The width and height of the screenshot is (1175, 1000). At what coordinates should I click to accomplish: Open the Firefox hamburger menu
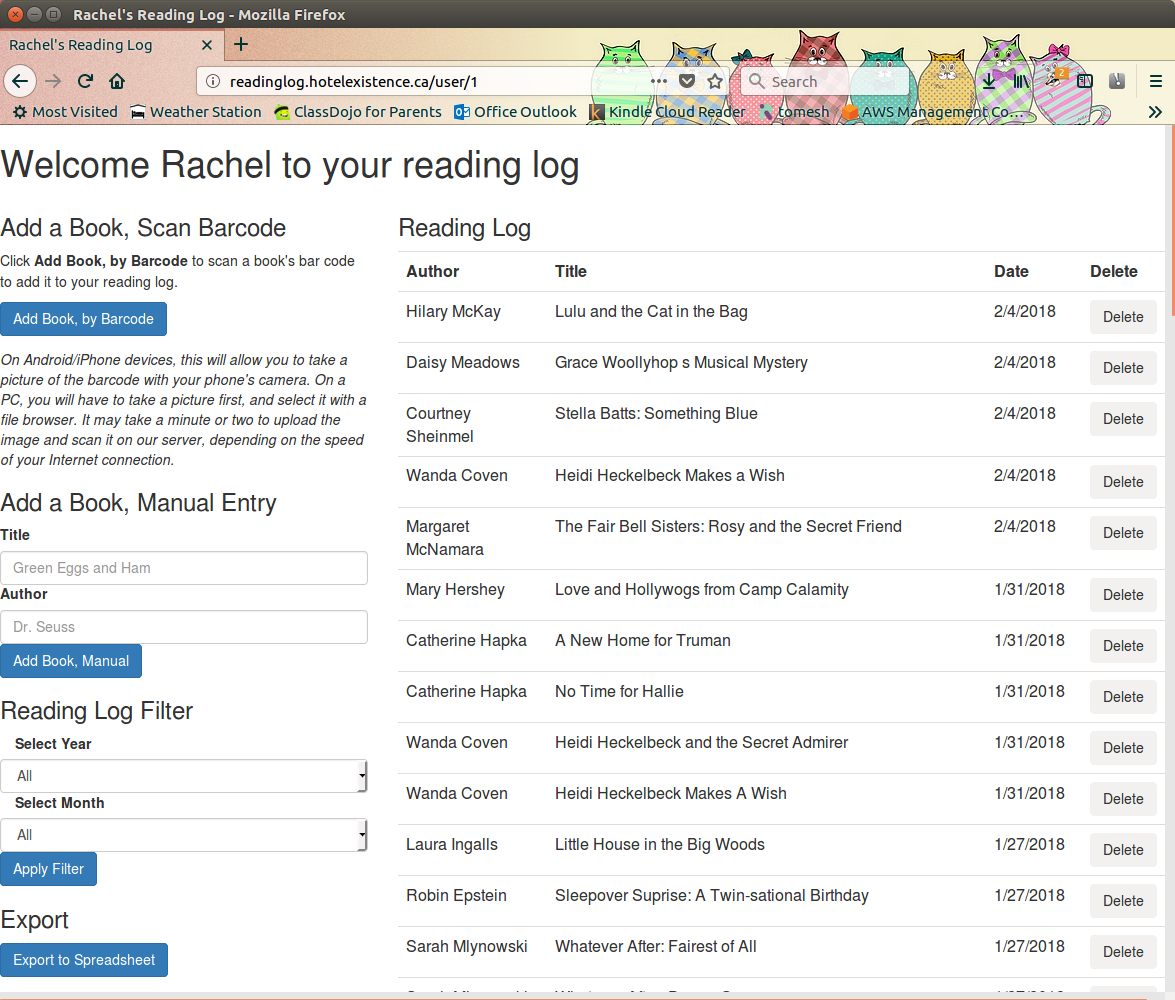coord(1155,81)
